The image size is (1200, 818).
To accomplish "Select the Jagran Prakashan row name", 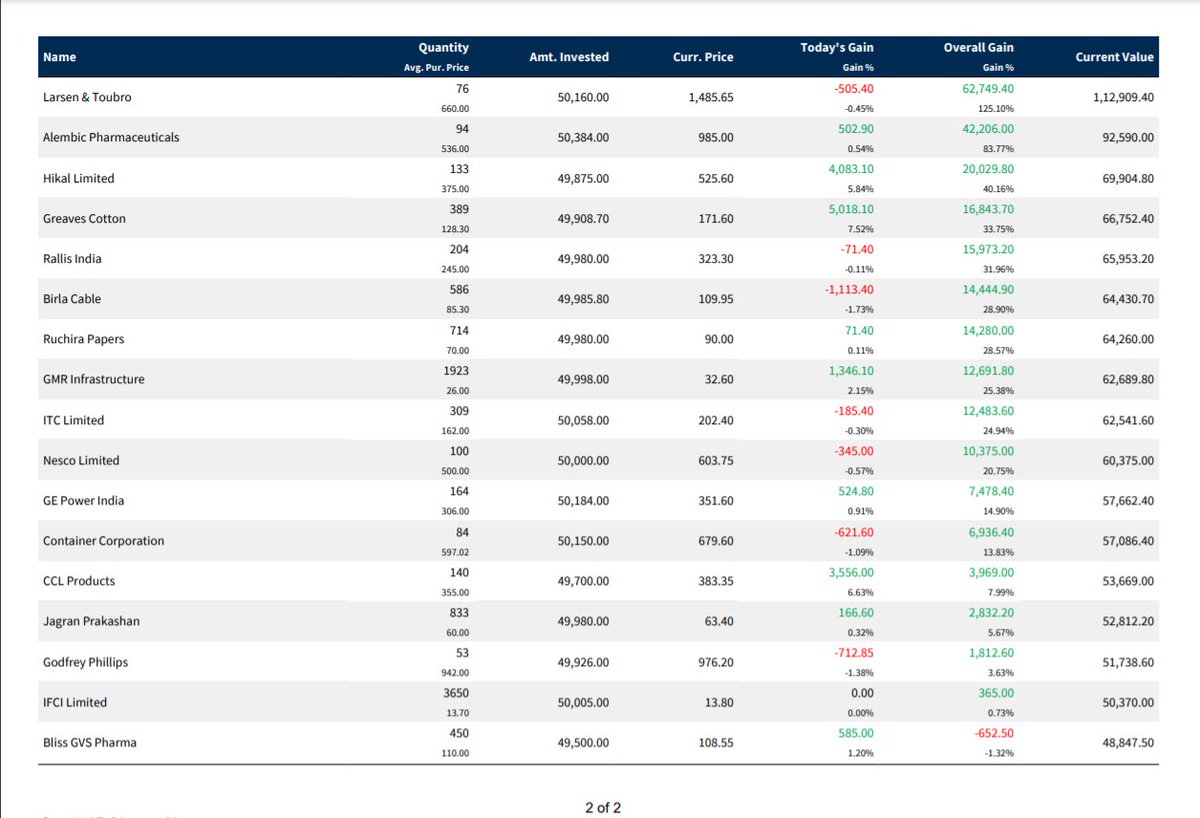I will pos(91,621).
